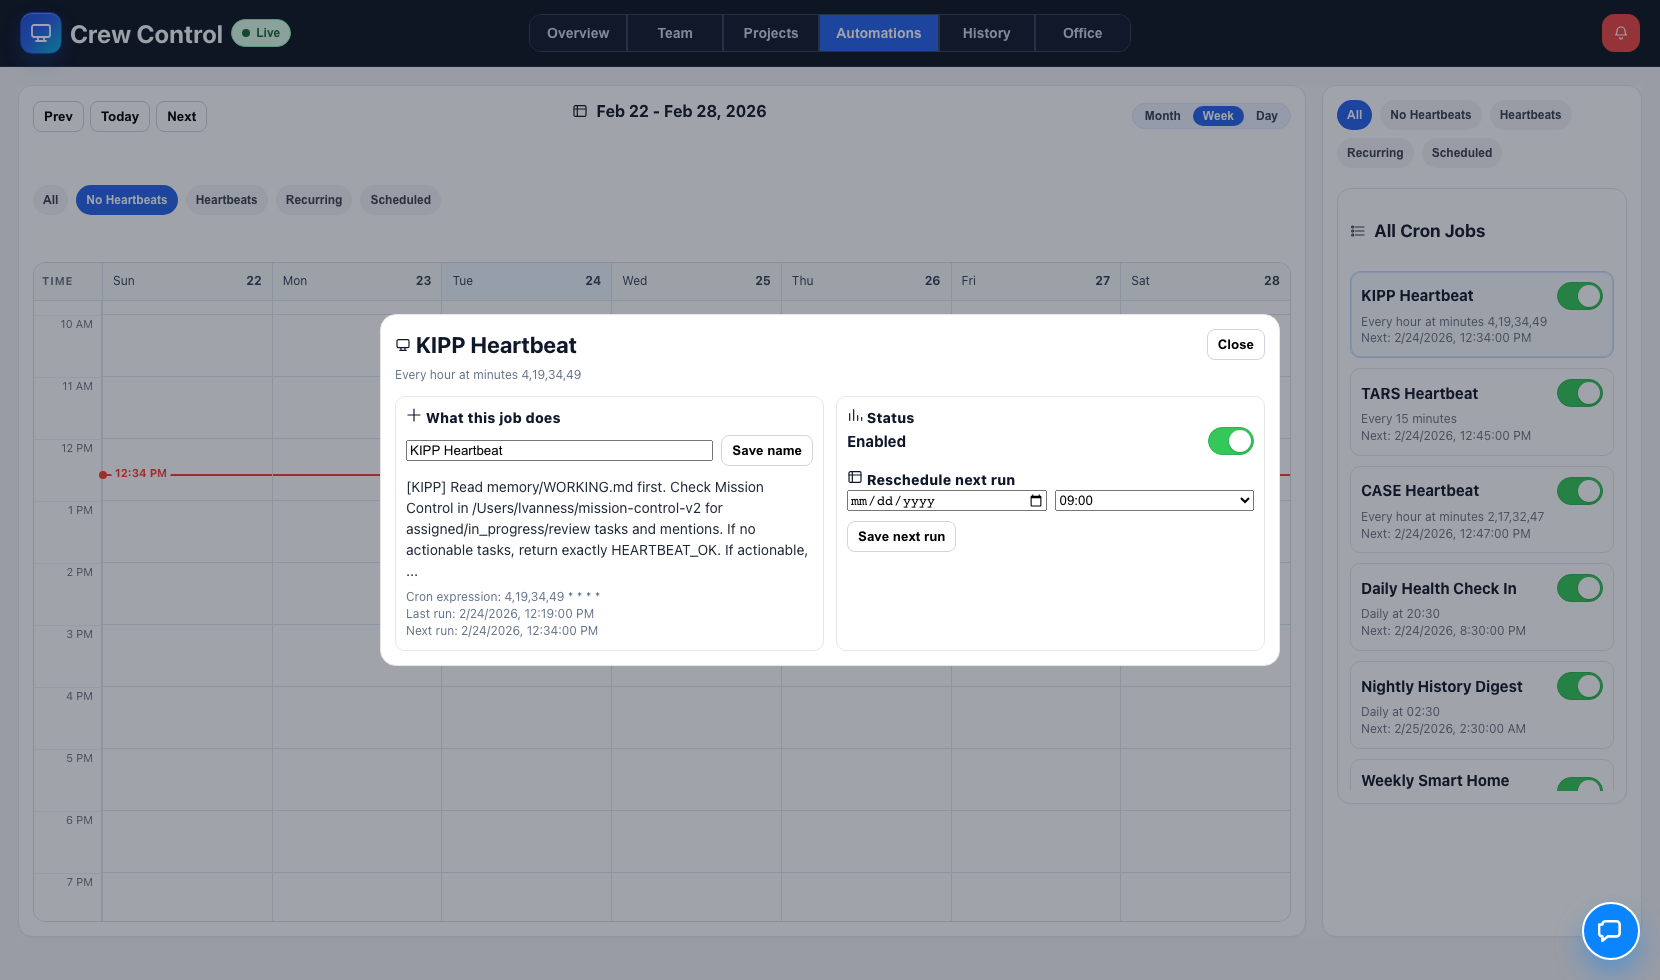Switch to the History tab

(x=986, y=32)
